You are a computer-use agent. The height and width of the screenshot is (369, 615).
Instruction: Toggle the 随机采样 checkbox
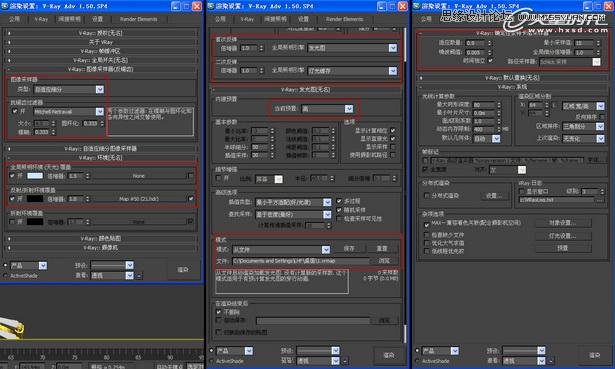339,210
